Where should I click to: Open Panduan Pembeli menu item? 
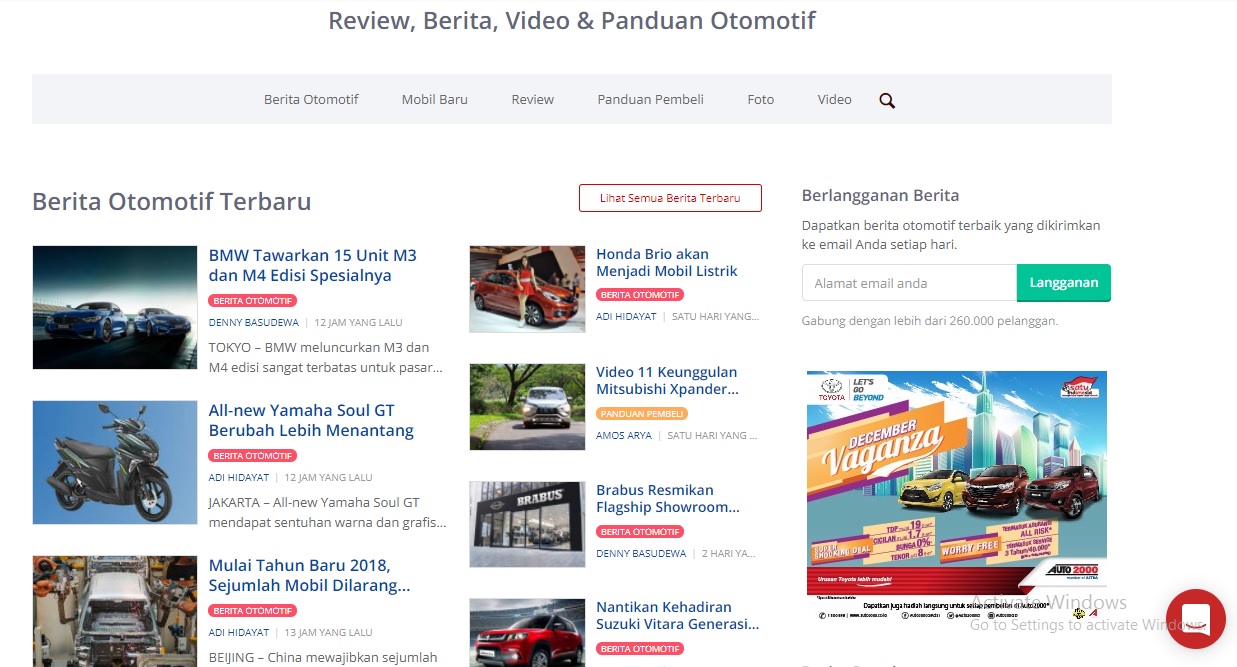click(x=651, y=99)
